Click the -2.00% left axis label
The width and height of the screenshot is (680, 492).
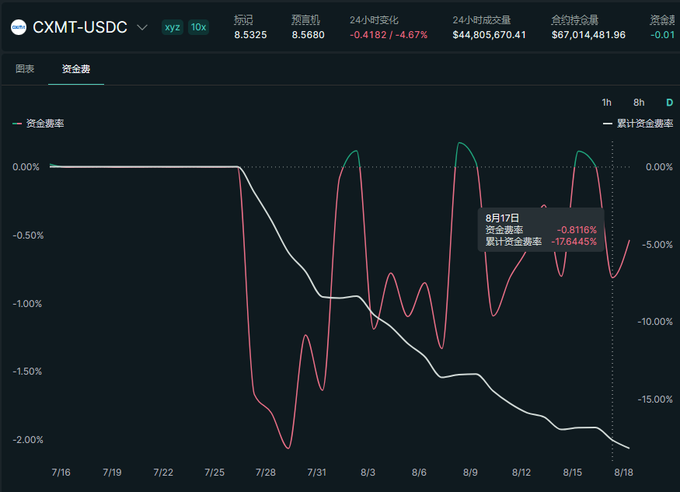28,440
